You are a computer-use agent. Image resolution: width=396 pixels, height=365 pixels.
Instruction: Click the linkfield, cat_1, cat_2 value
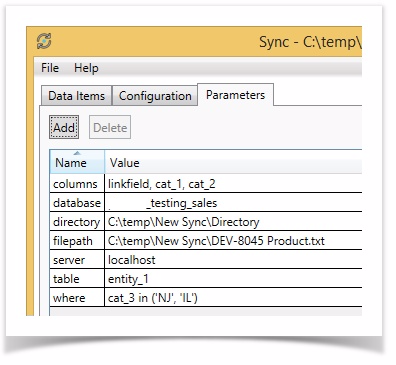[x=162, y=184]
